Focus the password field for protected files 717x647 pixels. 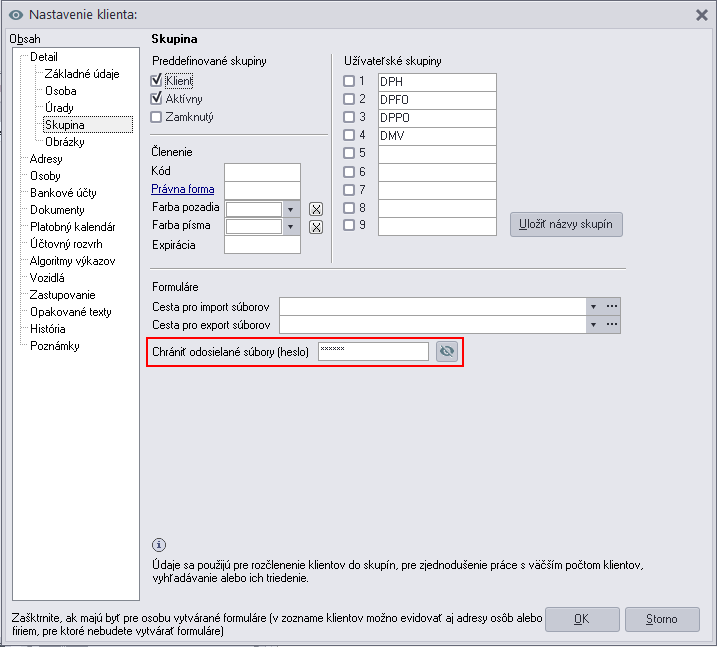coord(373,351)
